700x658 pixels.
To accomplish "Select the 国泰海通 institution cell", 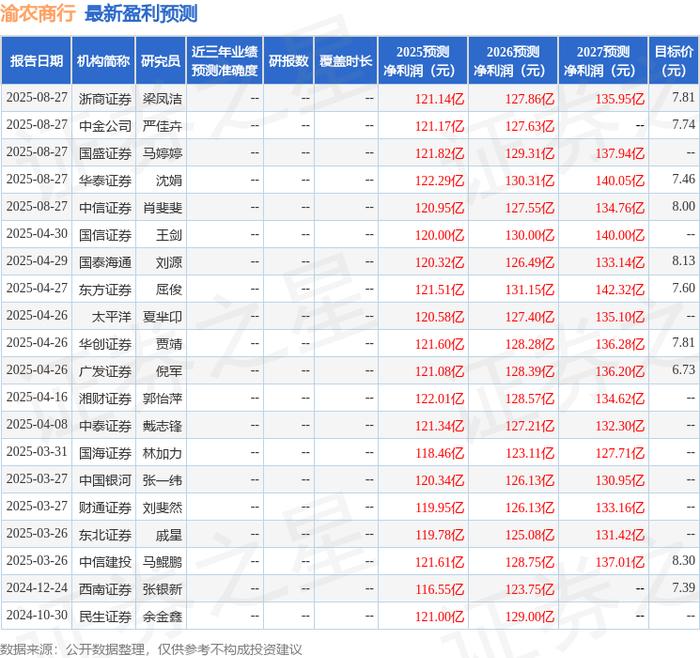I will tap(105, 262).
